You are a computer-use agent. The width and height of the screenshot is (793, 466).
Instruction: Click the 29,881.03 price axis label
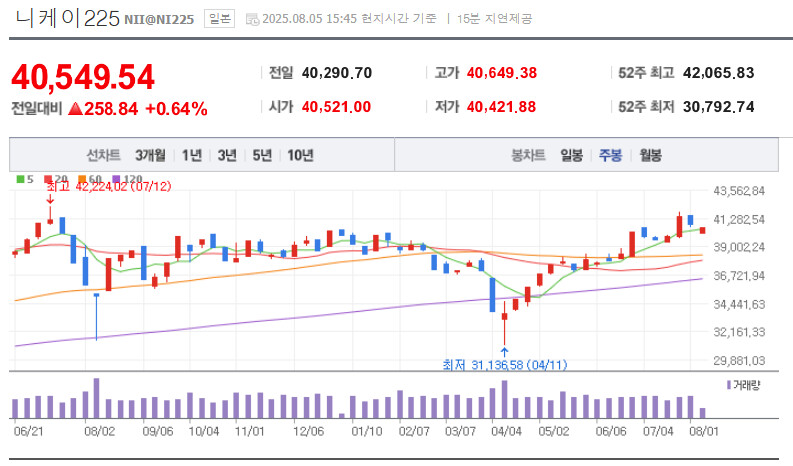(739, 361)
